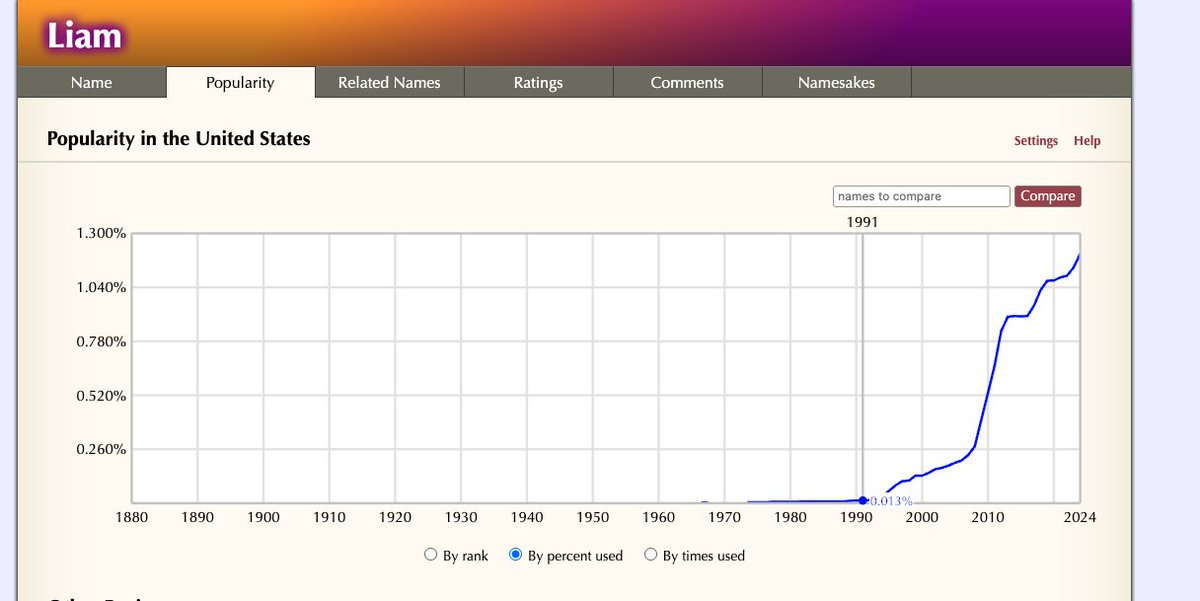Open the Help link
Screen dimensions: 1200x601
pyautogui.click(x=1087, y=141)
